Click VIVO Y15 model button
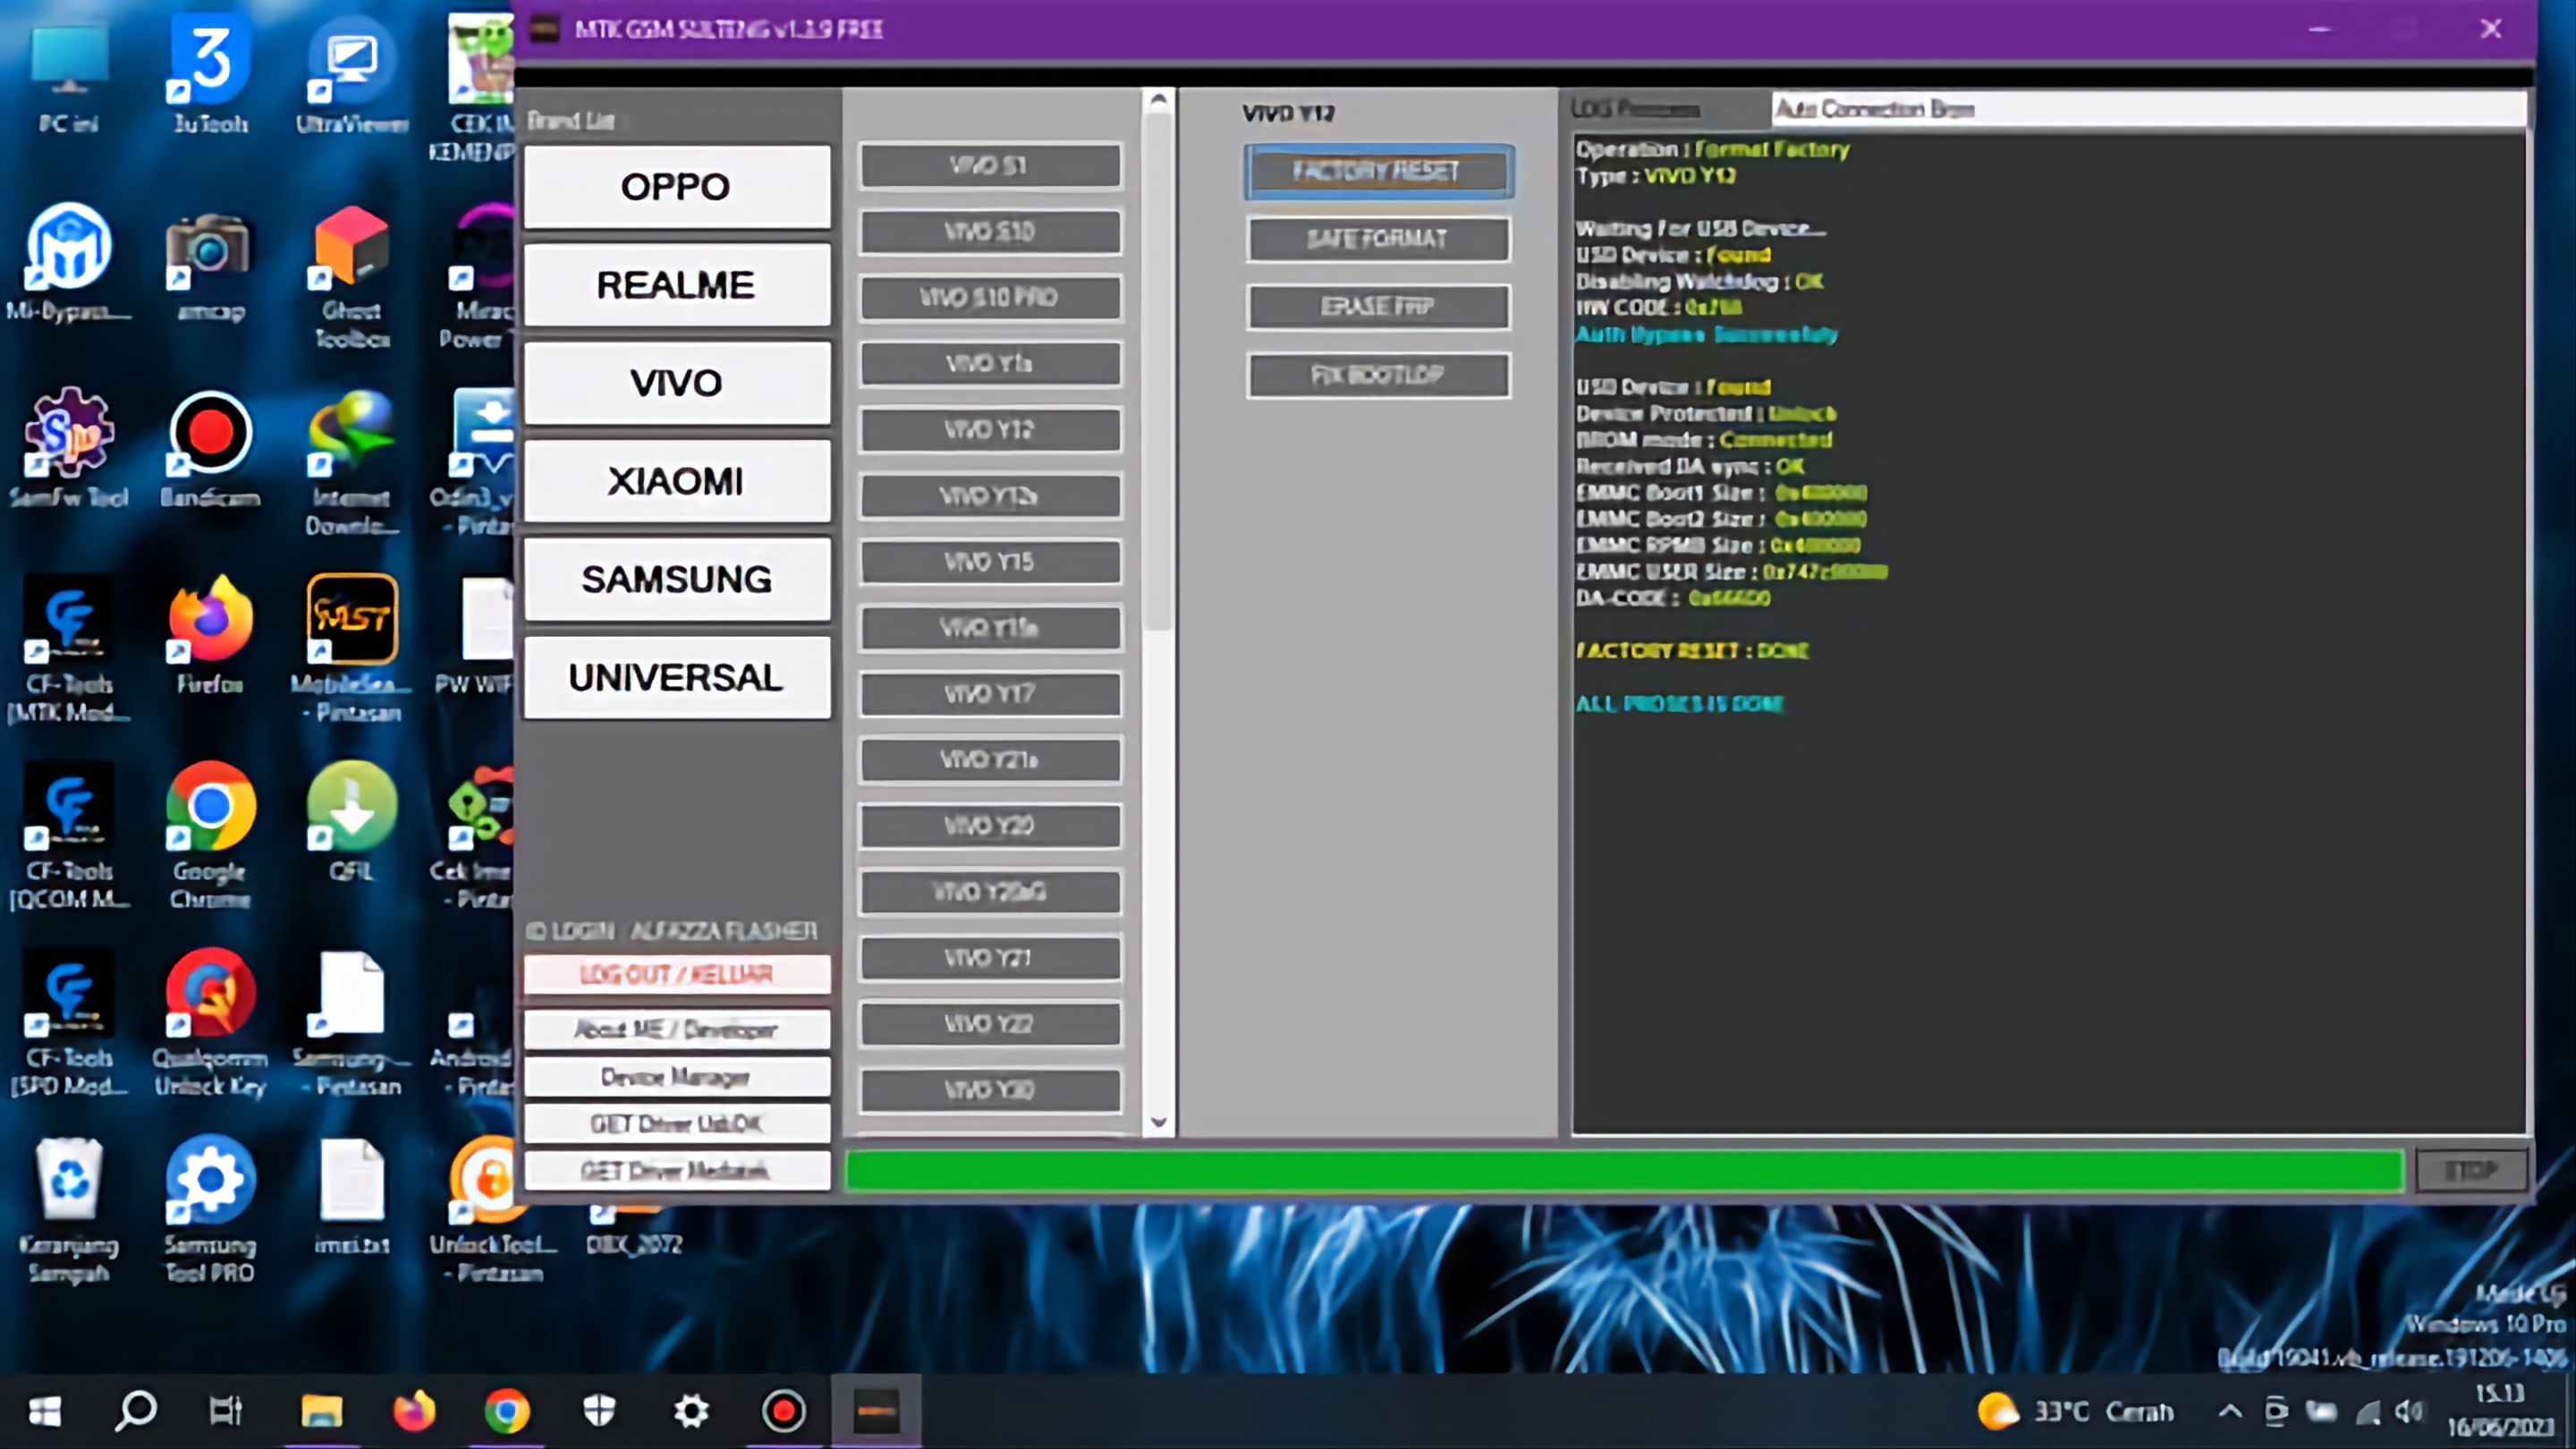The image size is (2576, 1449). point(987,561)
